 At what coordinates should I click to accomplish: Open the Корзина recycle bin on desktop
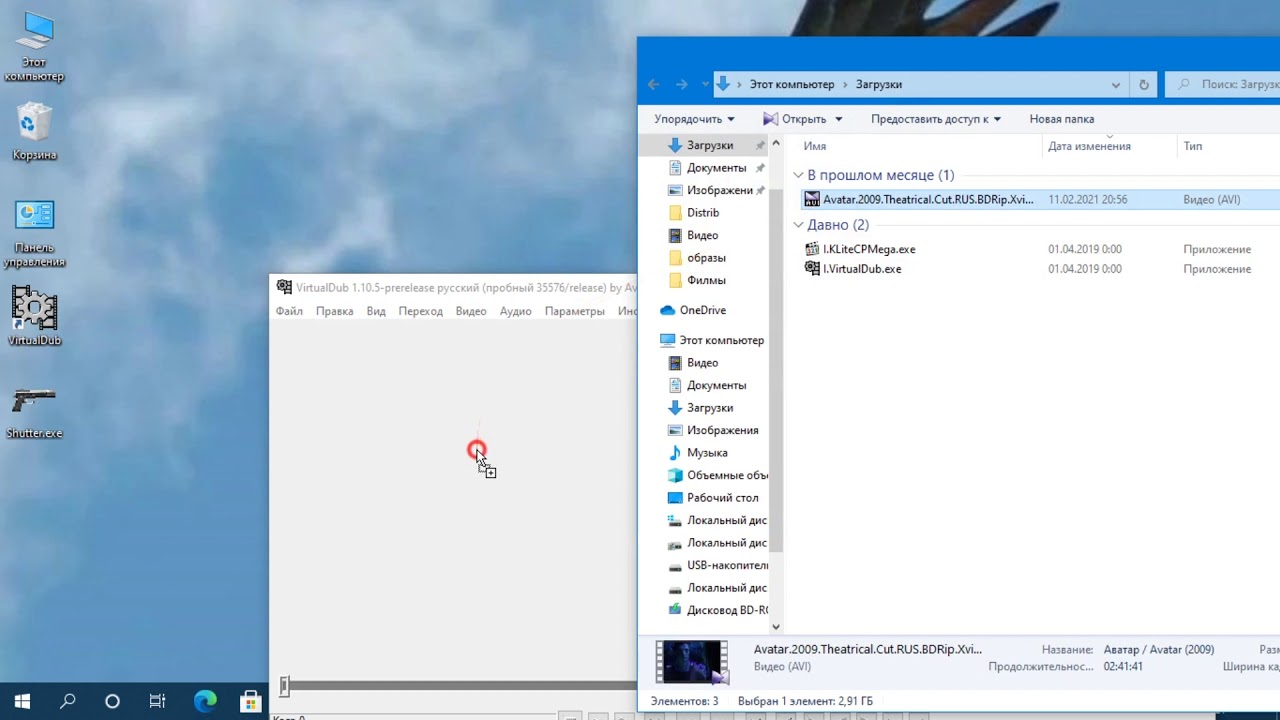[x=34, y=131]
